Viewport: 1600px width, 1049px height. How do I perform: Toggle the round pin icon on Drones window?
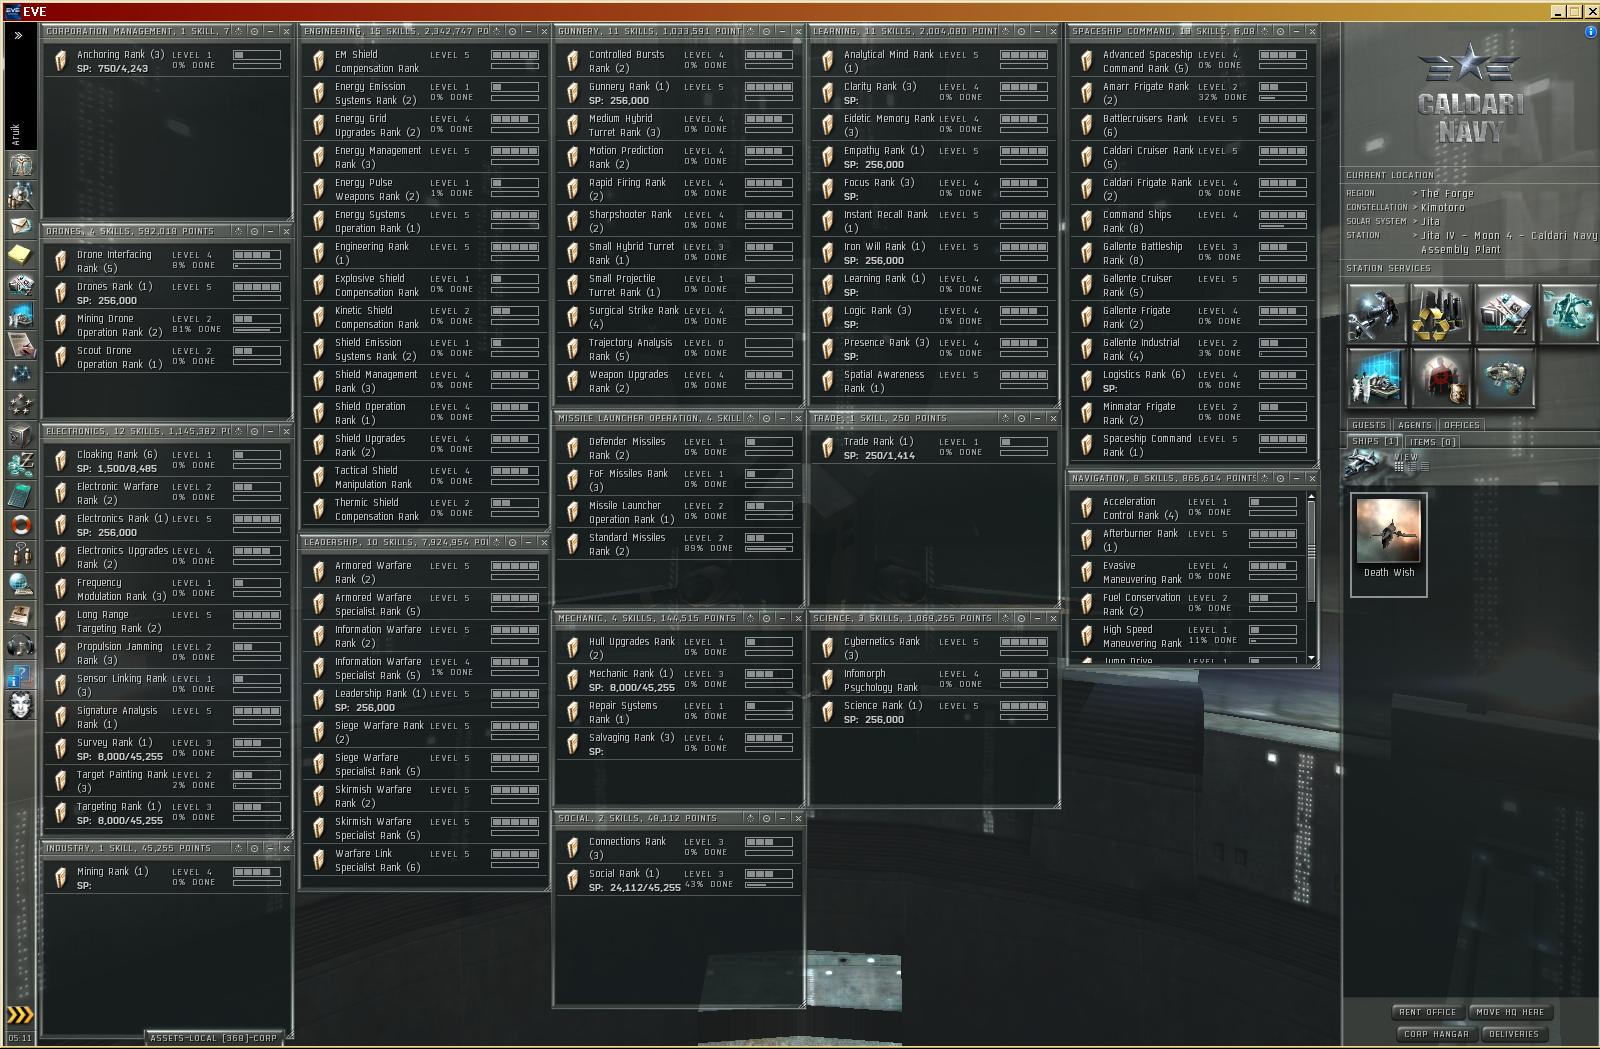(254, 231)
